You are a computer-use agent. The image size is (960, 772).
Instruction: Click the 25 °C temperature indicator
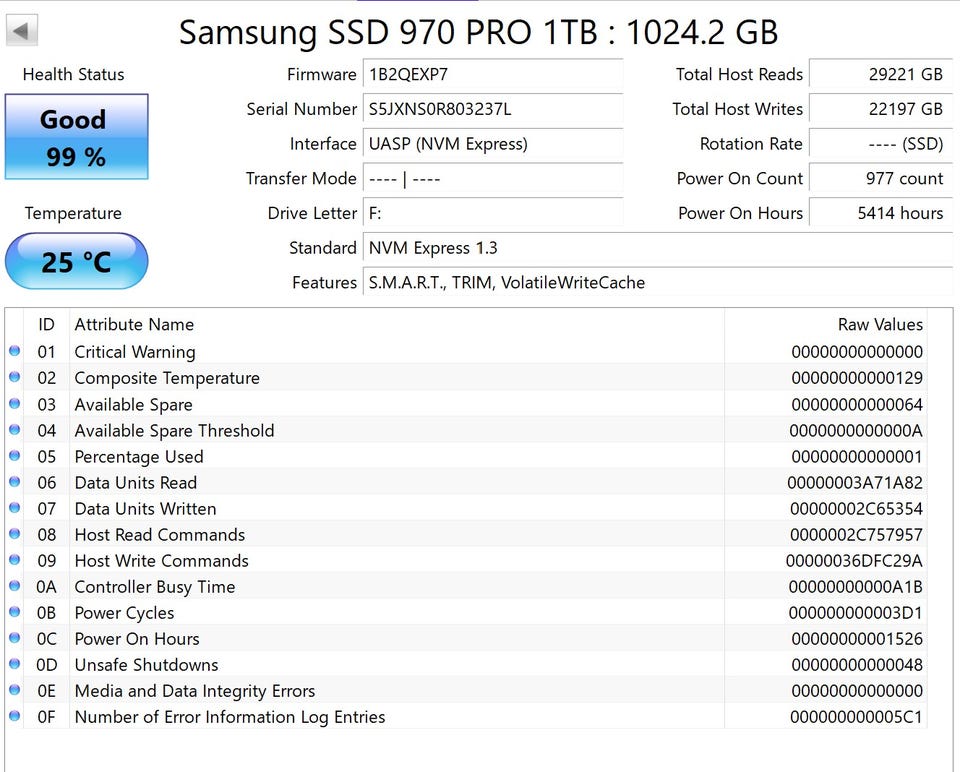click(77, 261)
